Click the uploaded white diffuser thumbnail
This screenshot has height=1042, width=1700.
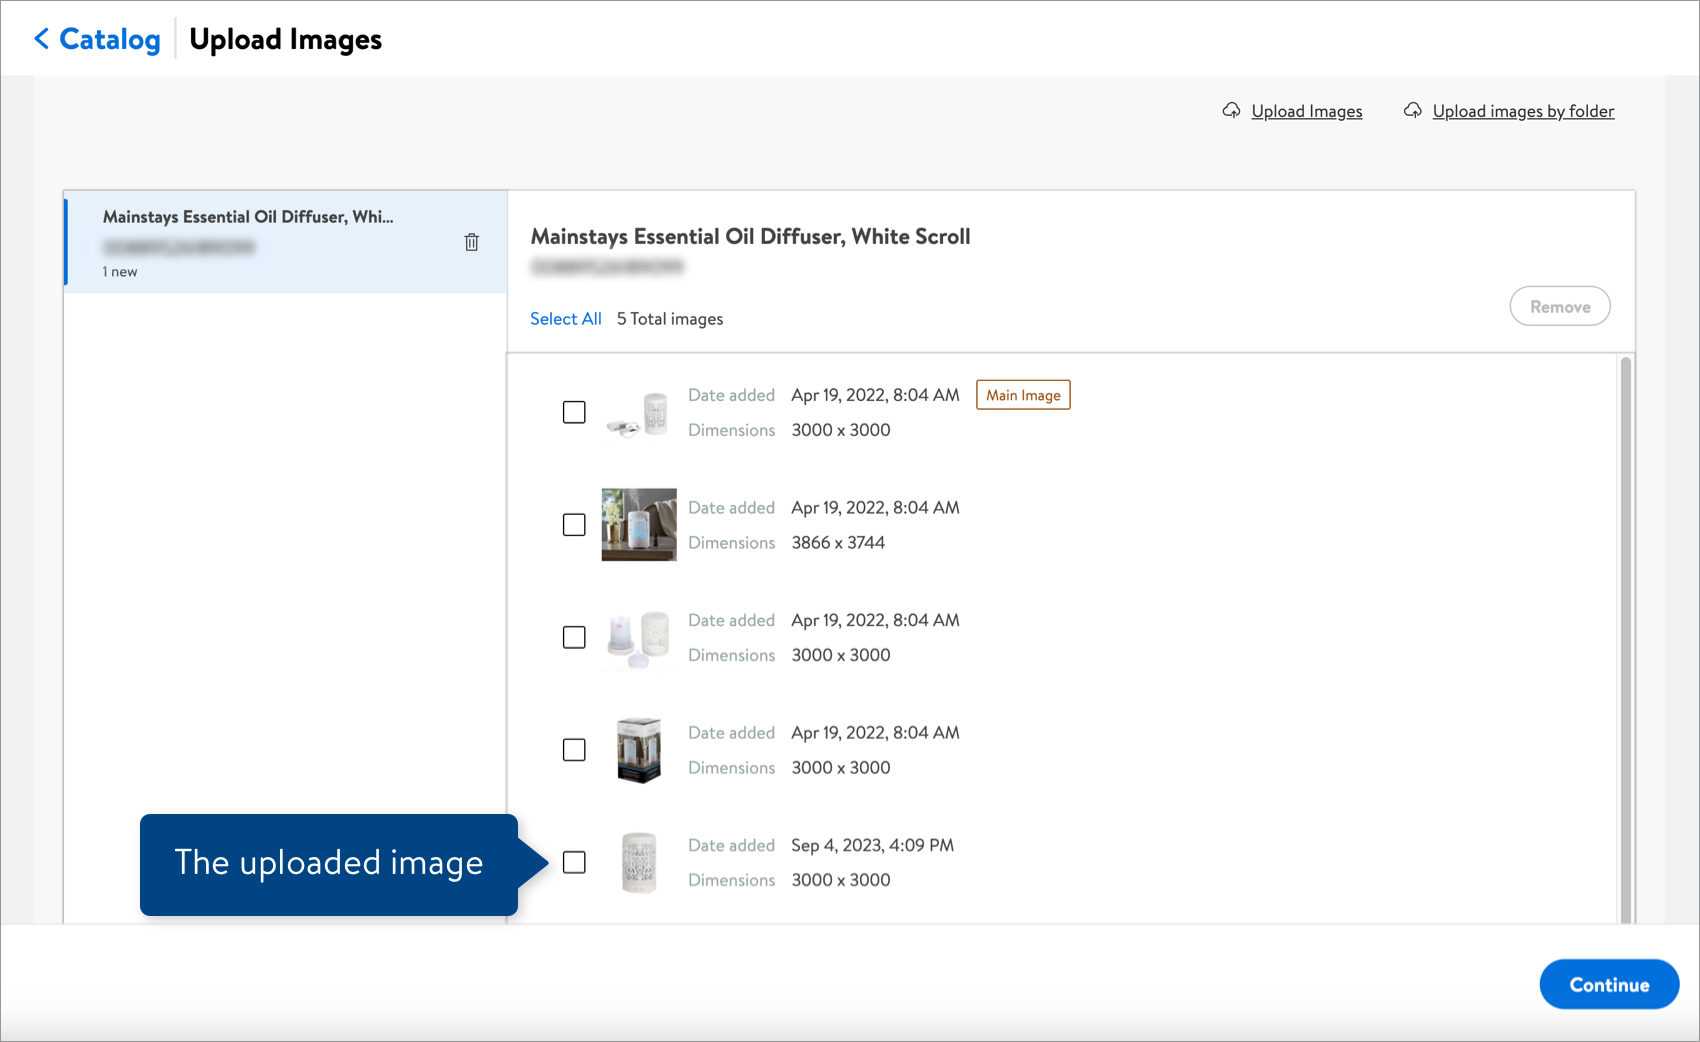click(x=638, y=862)
